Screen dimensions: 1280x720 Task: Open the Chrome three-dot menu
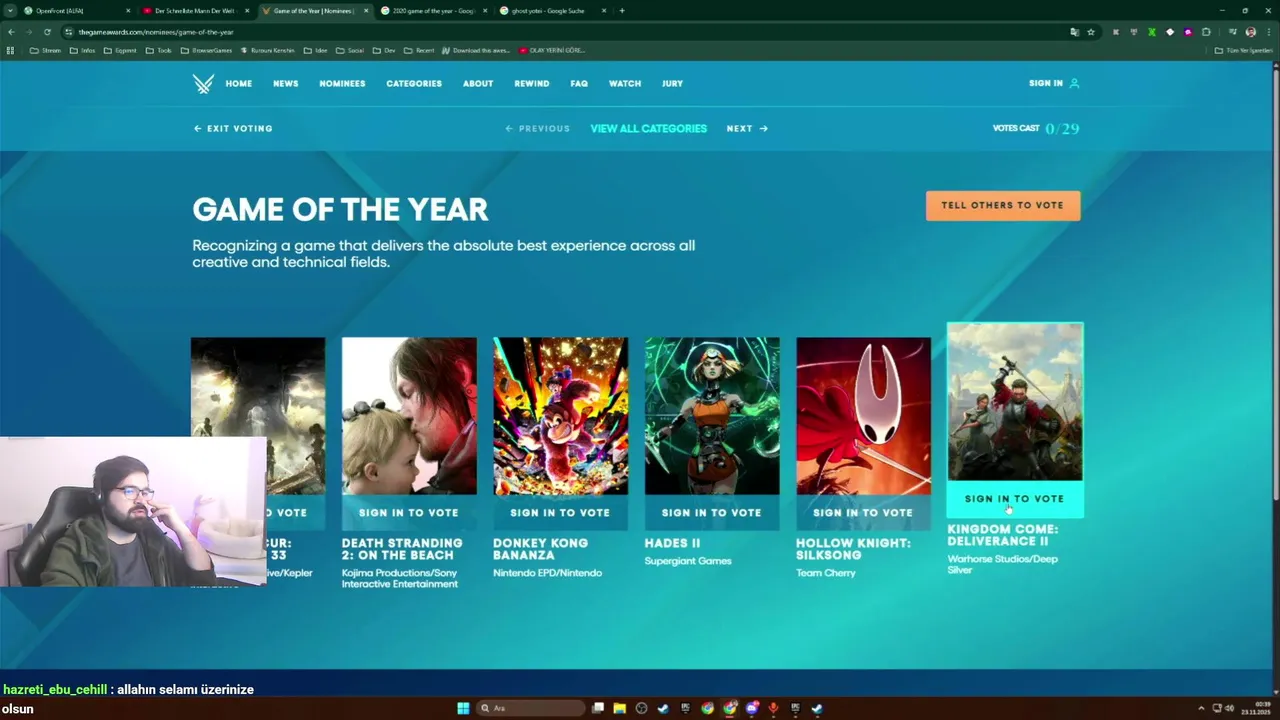coord(1268,32)
